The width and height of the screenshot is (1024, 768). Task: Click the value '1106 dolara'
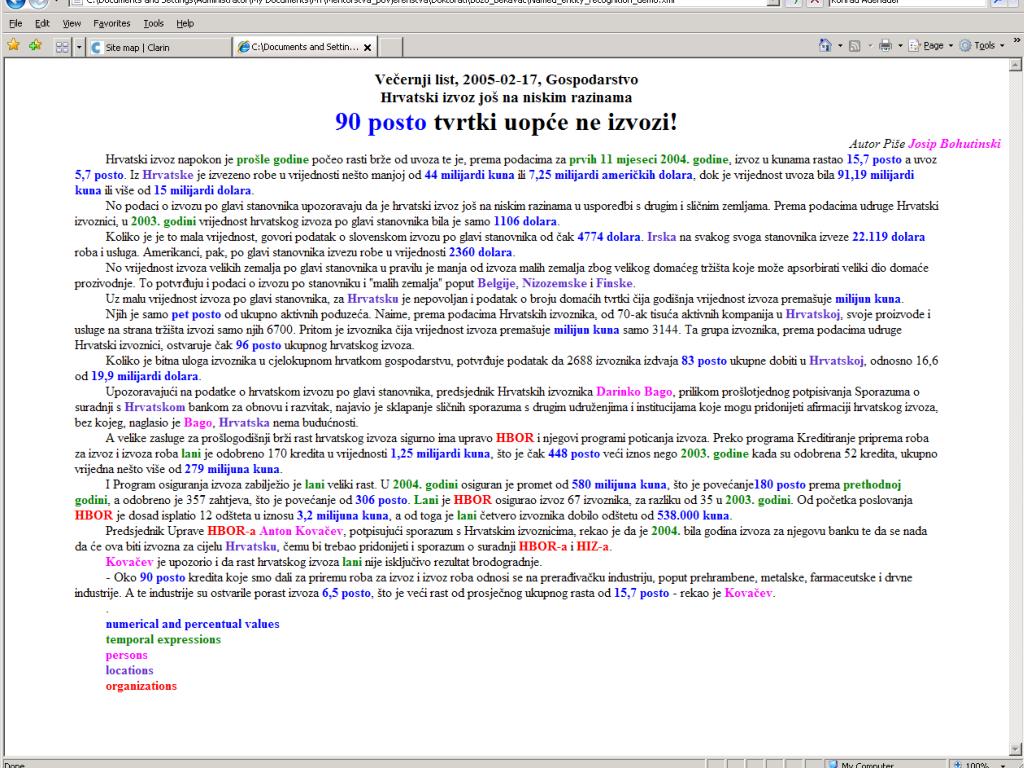tap(525, 221)
